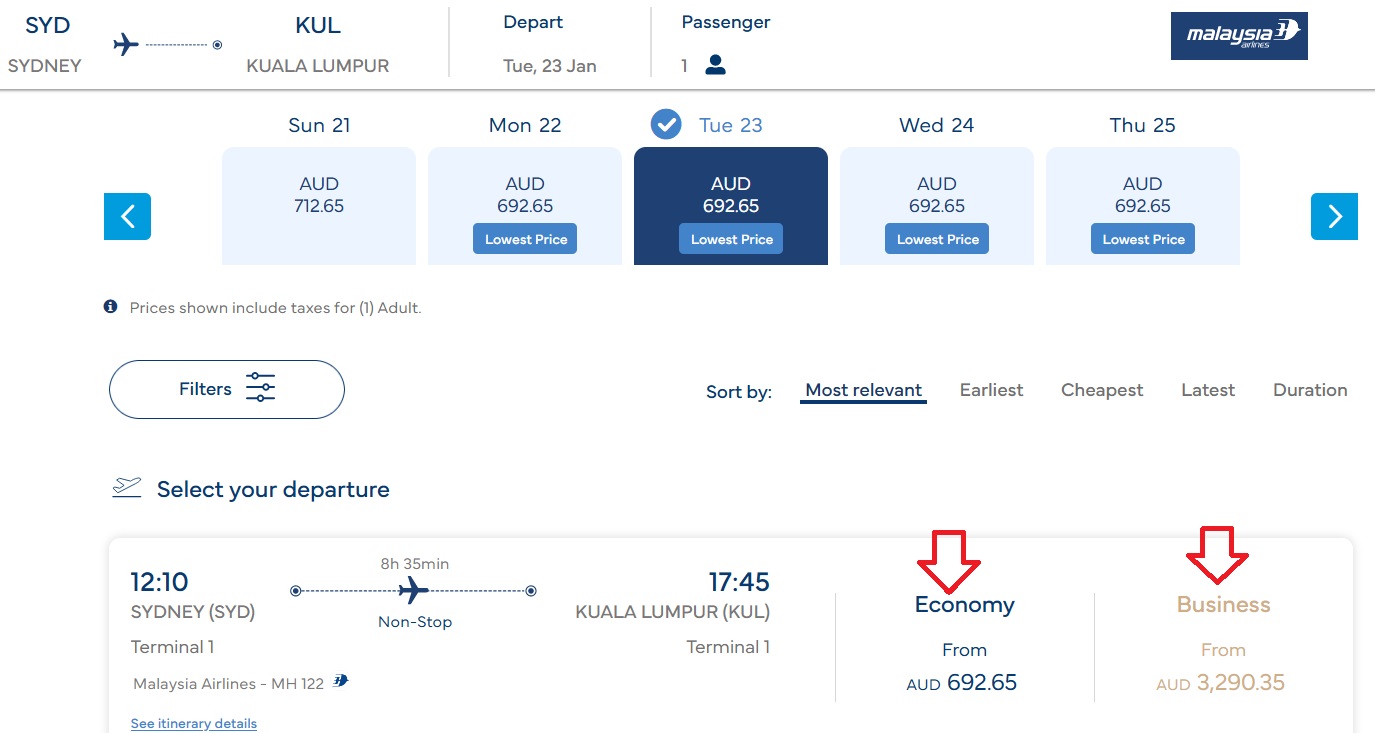Expand Economy fare options

click(x=964, y=645)
